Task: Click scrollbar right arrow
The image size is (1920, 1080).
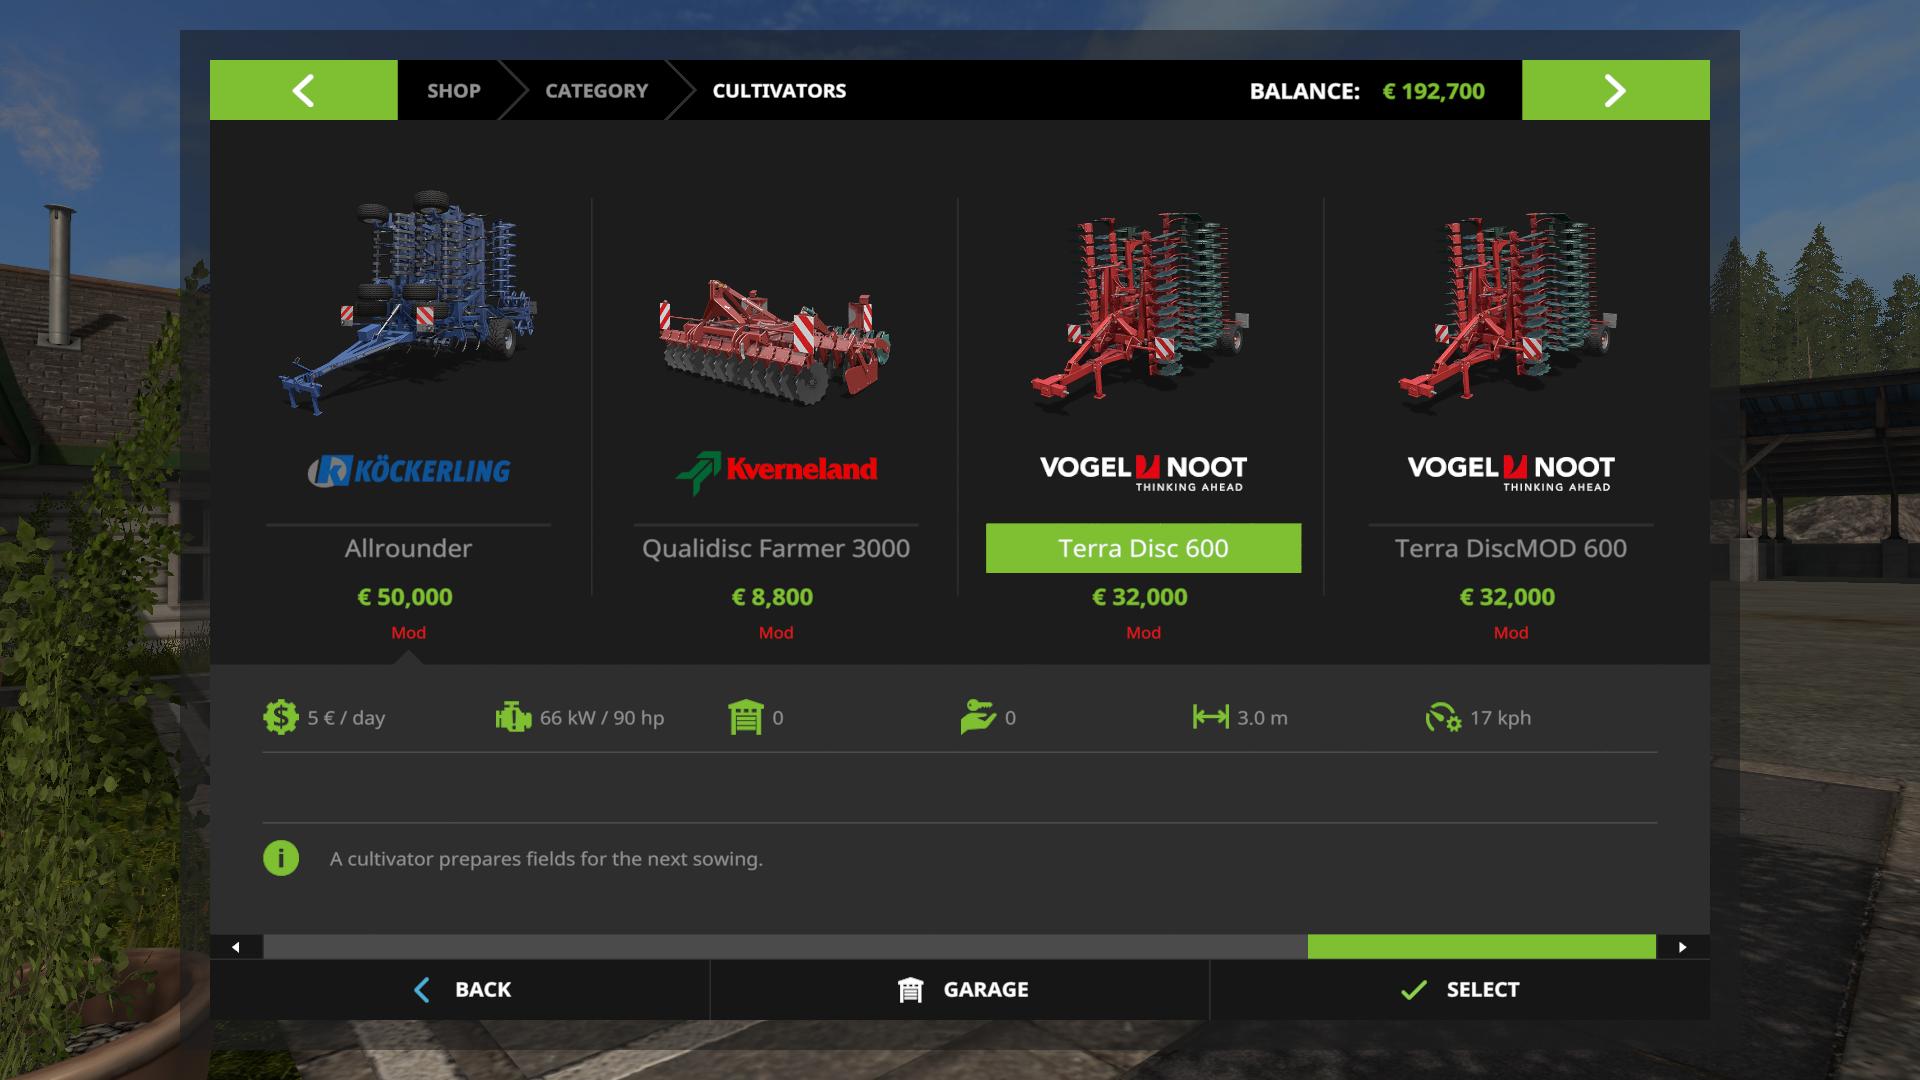Action: point(1683,947)
